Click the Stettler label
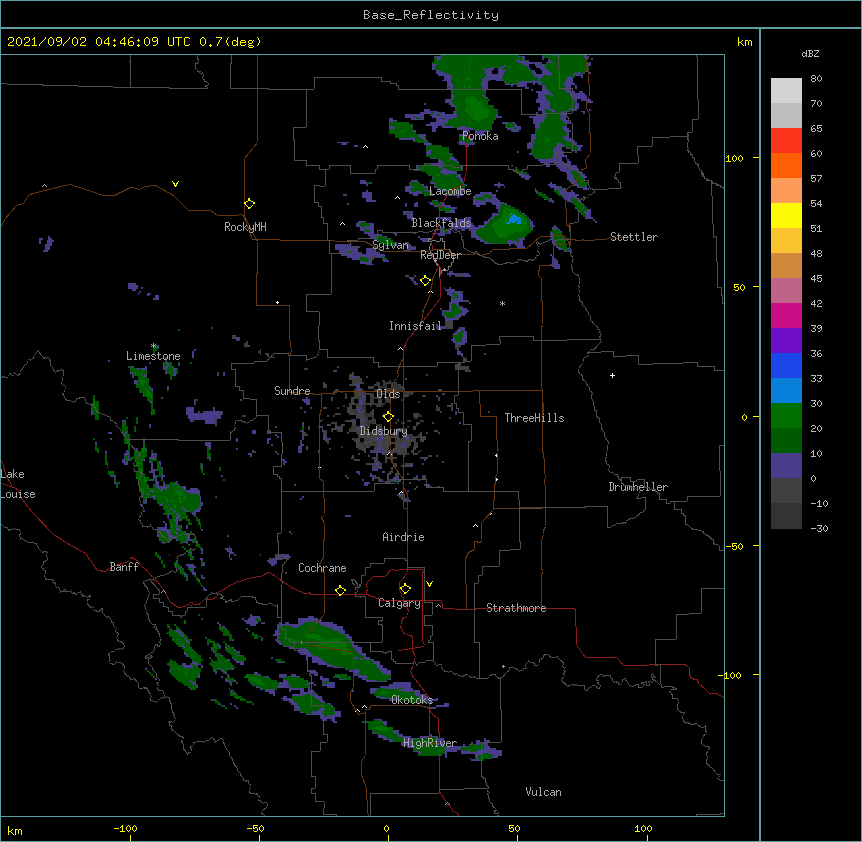 [634, 237]
